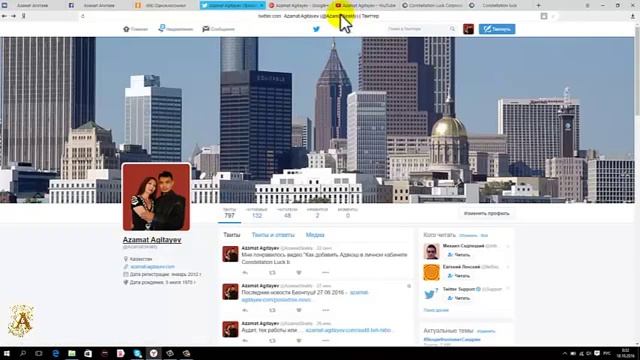Dismiss the first suggested user

(508, 246)
